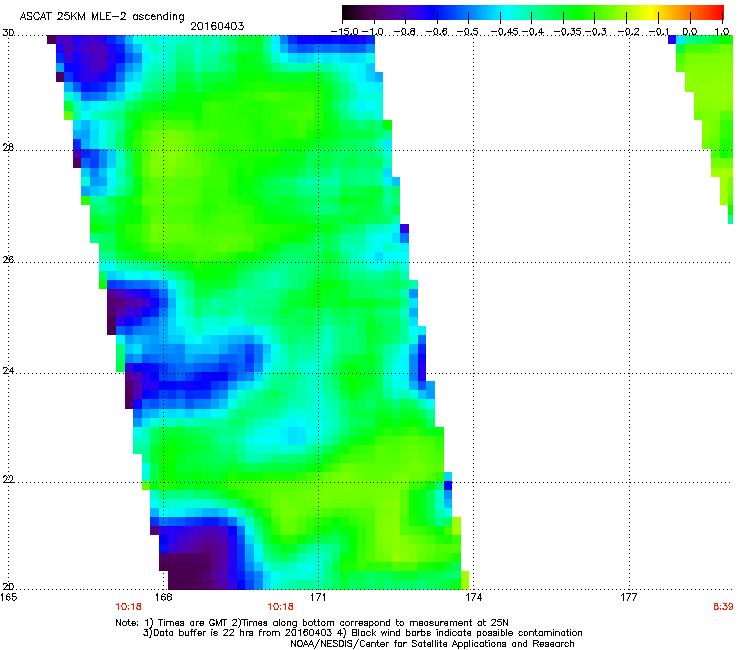Image resolution: width=740 pixels, height=650 pixels.
Task: Click the -0.1 color scale label
Action: click(658, 32)
